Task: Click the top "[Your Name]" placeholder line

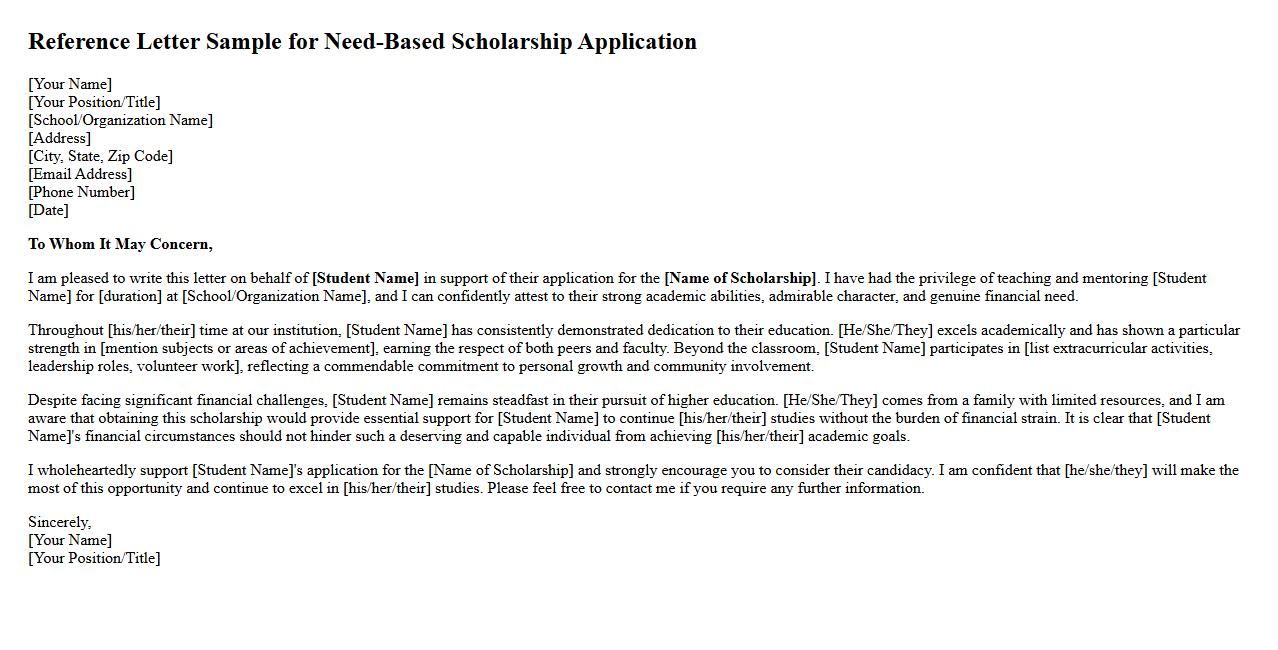Action: 70,84
